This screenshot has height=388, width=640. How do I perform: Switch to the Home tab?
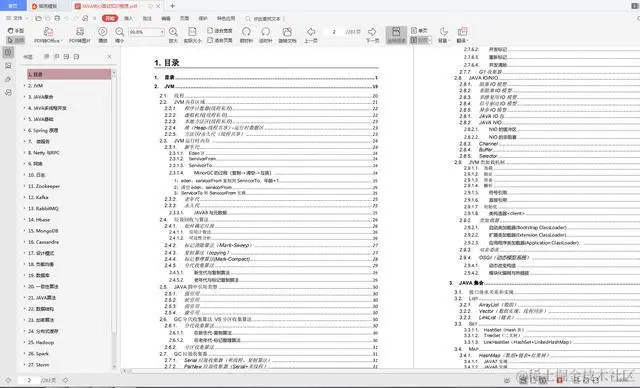pos(13,6)
